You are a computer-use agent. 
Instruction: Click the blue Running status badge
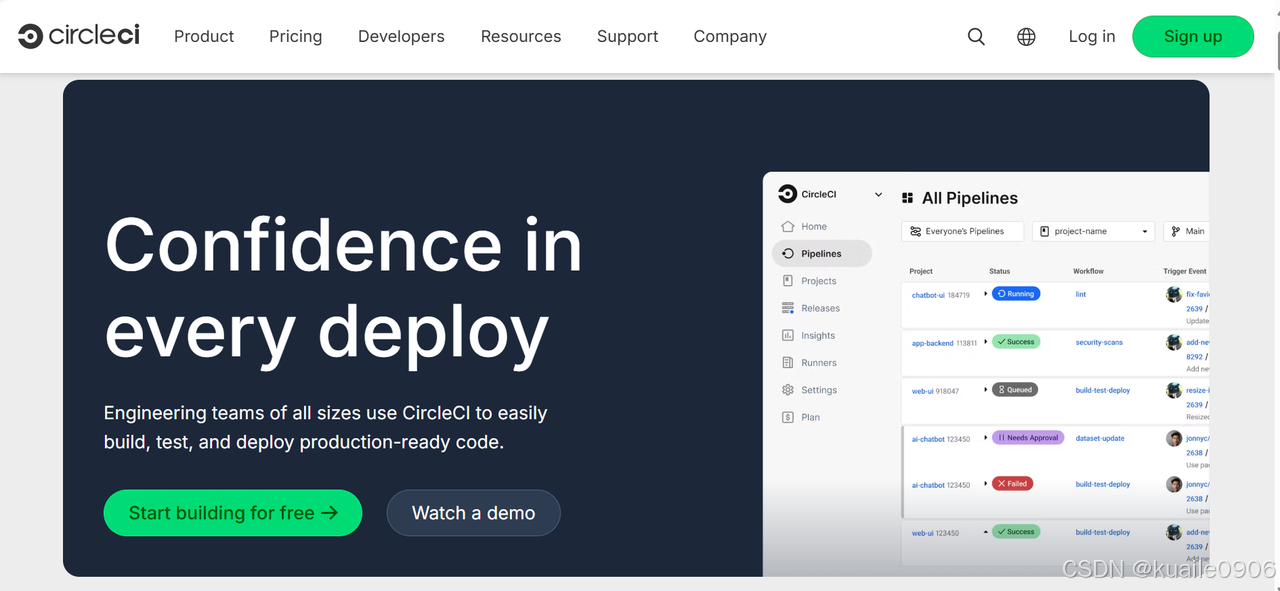[x=1016, y=294]
